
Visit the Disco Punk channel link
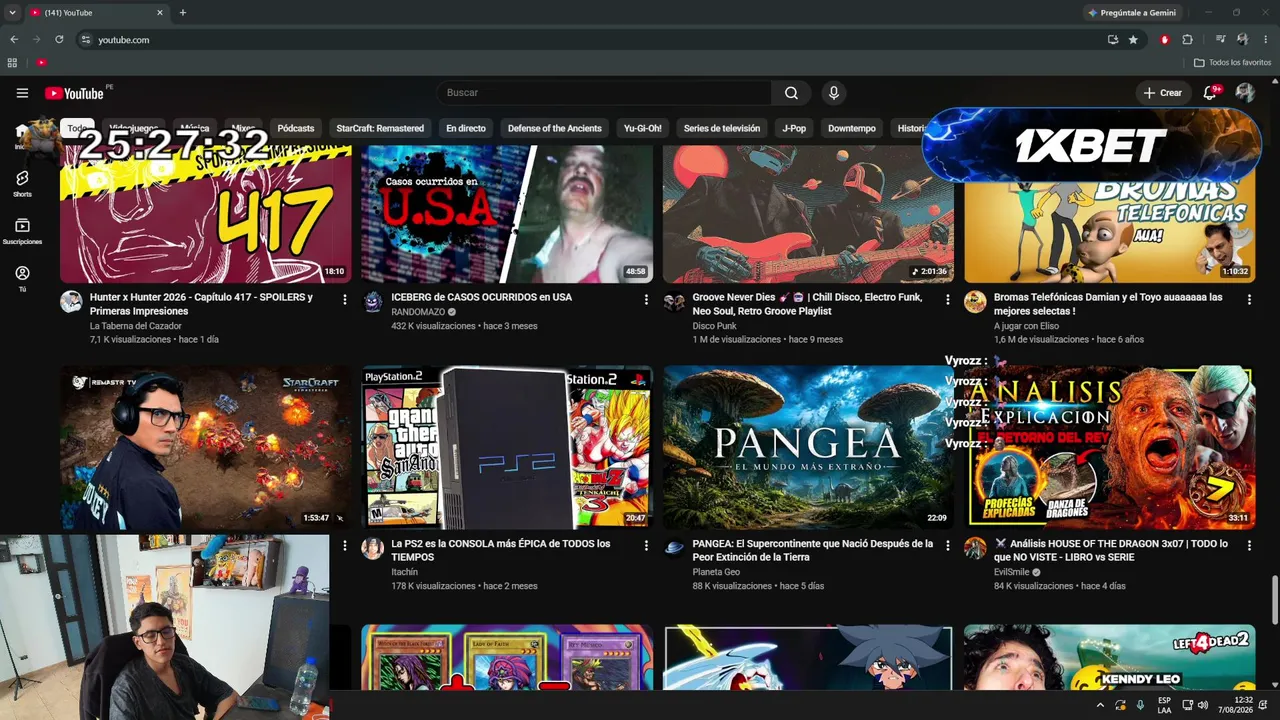pyautogui.click(x=714, y=326)
